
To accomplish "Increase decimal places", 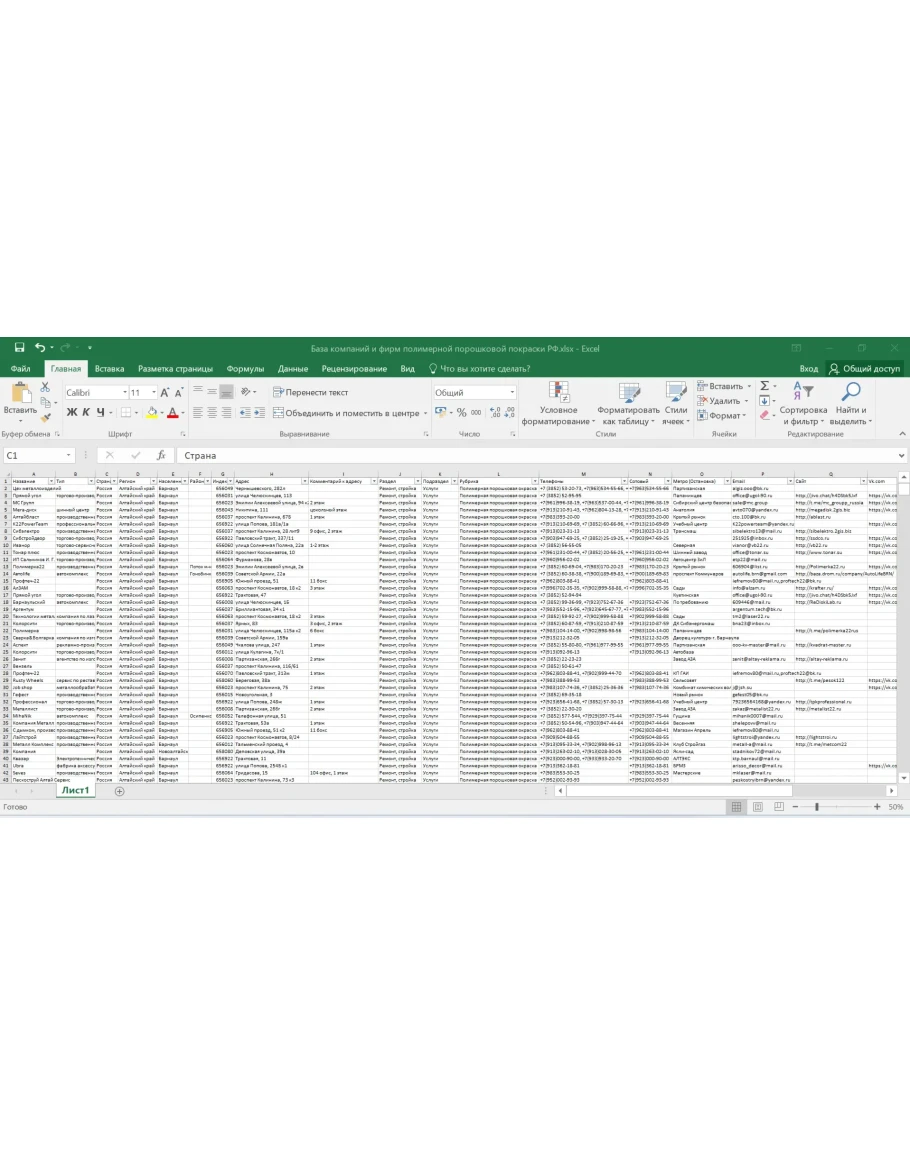I will tap(495, 412).
